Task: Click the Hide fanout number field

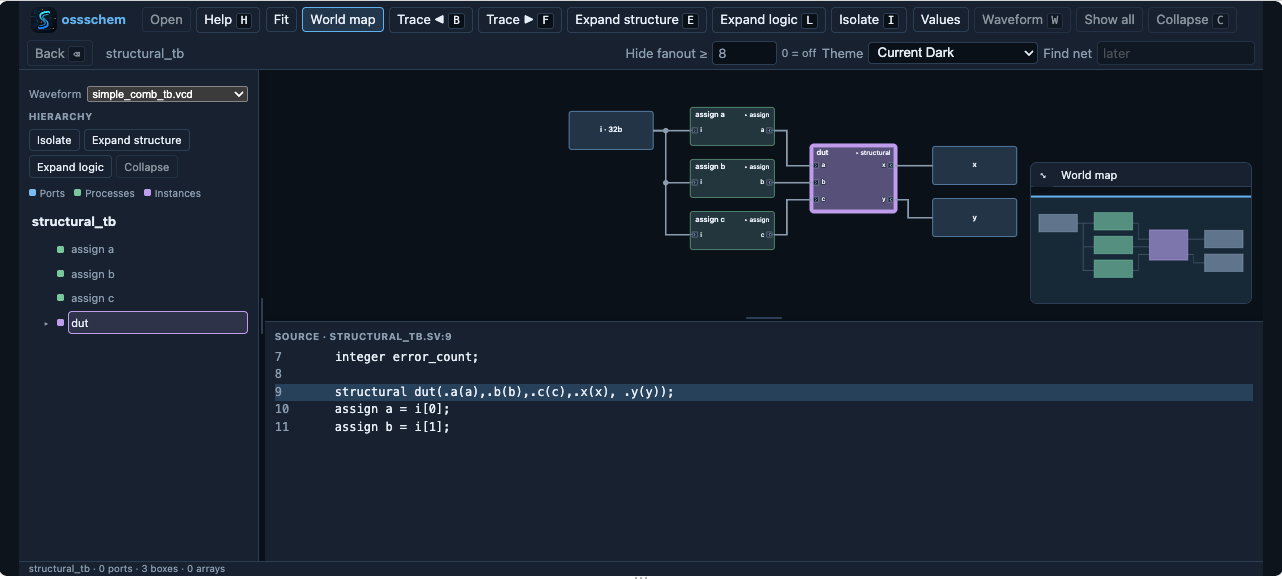Action: 744,53
